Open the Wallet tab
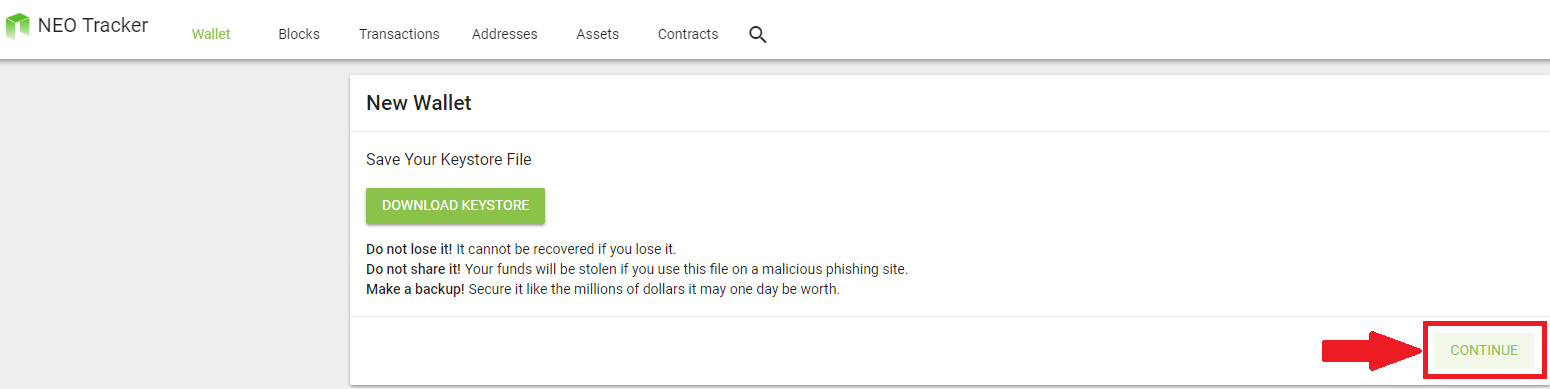This screenshot has width=1550, height=389. (x=211, y=34)
